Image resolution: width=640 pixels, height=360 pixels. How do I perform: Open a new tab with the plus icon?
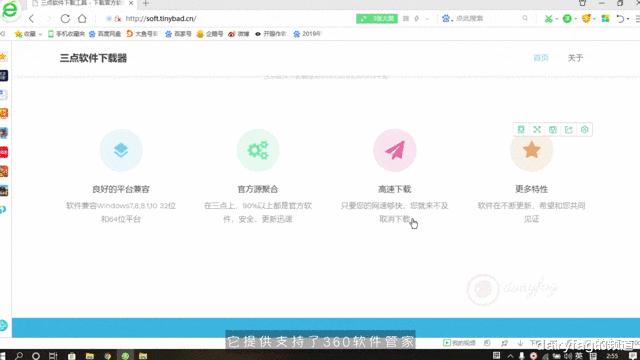click(146, 3)
